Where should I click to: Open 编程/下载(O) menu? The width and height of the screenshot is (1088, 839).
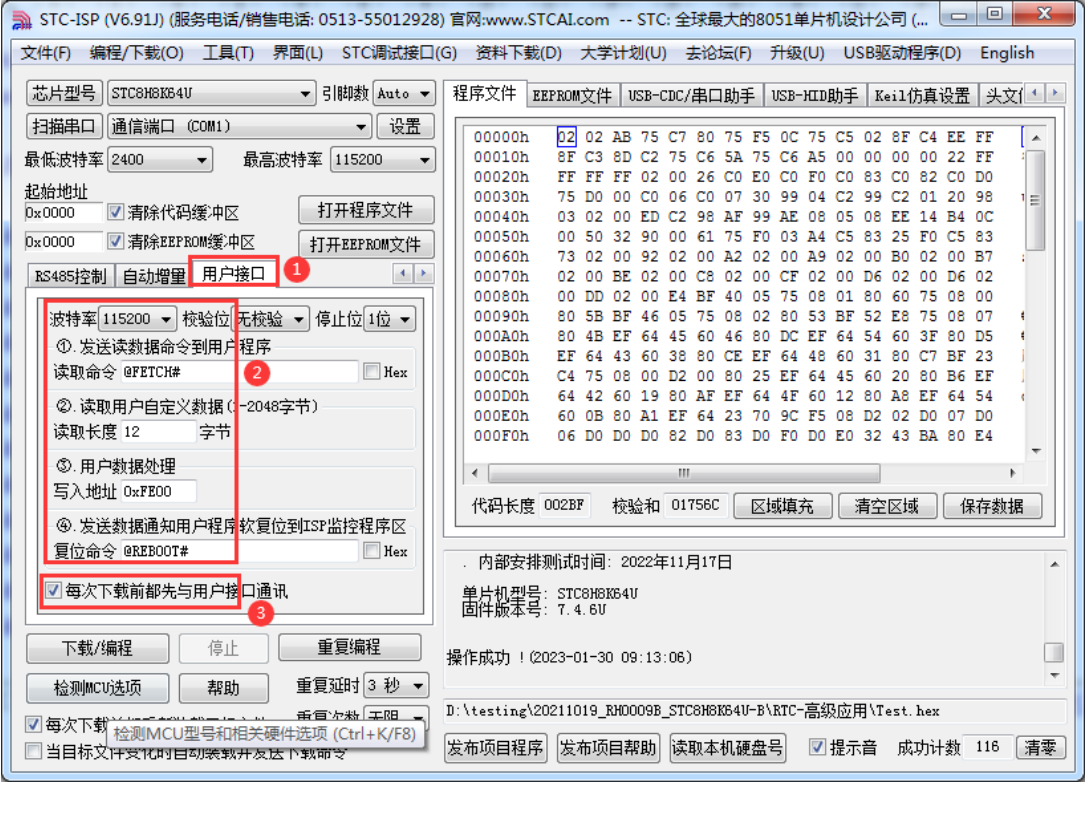click(x=137, y=53)
